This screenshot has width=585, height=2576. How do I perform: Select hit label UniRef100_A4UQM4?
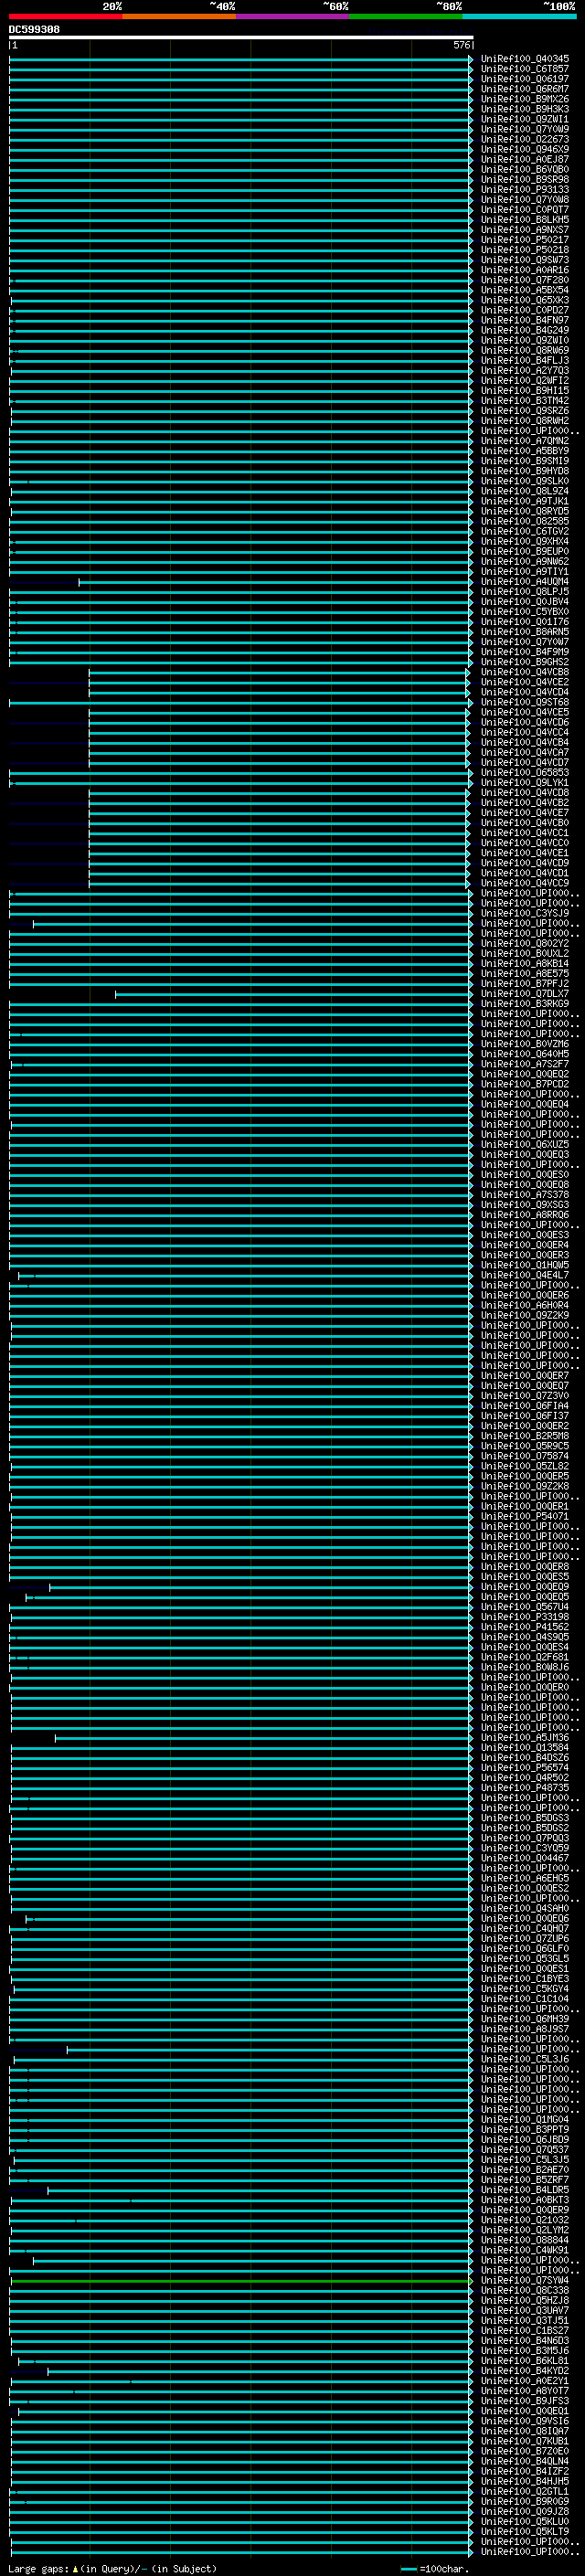(525, 582)
